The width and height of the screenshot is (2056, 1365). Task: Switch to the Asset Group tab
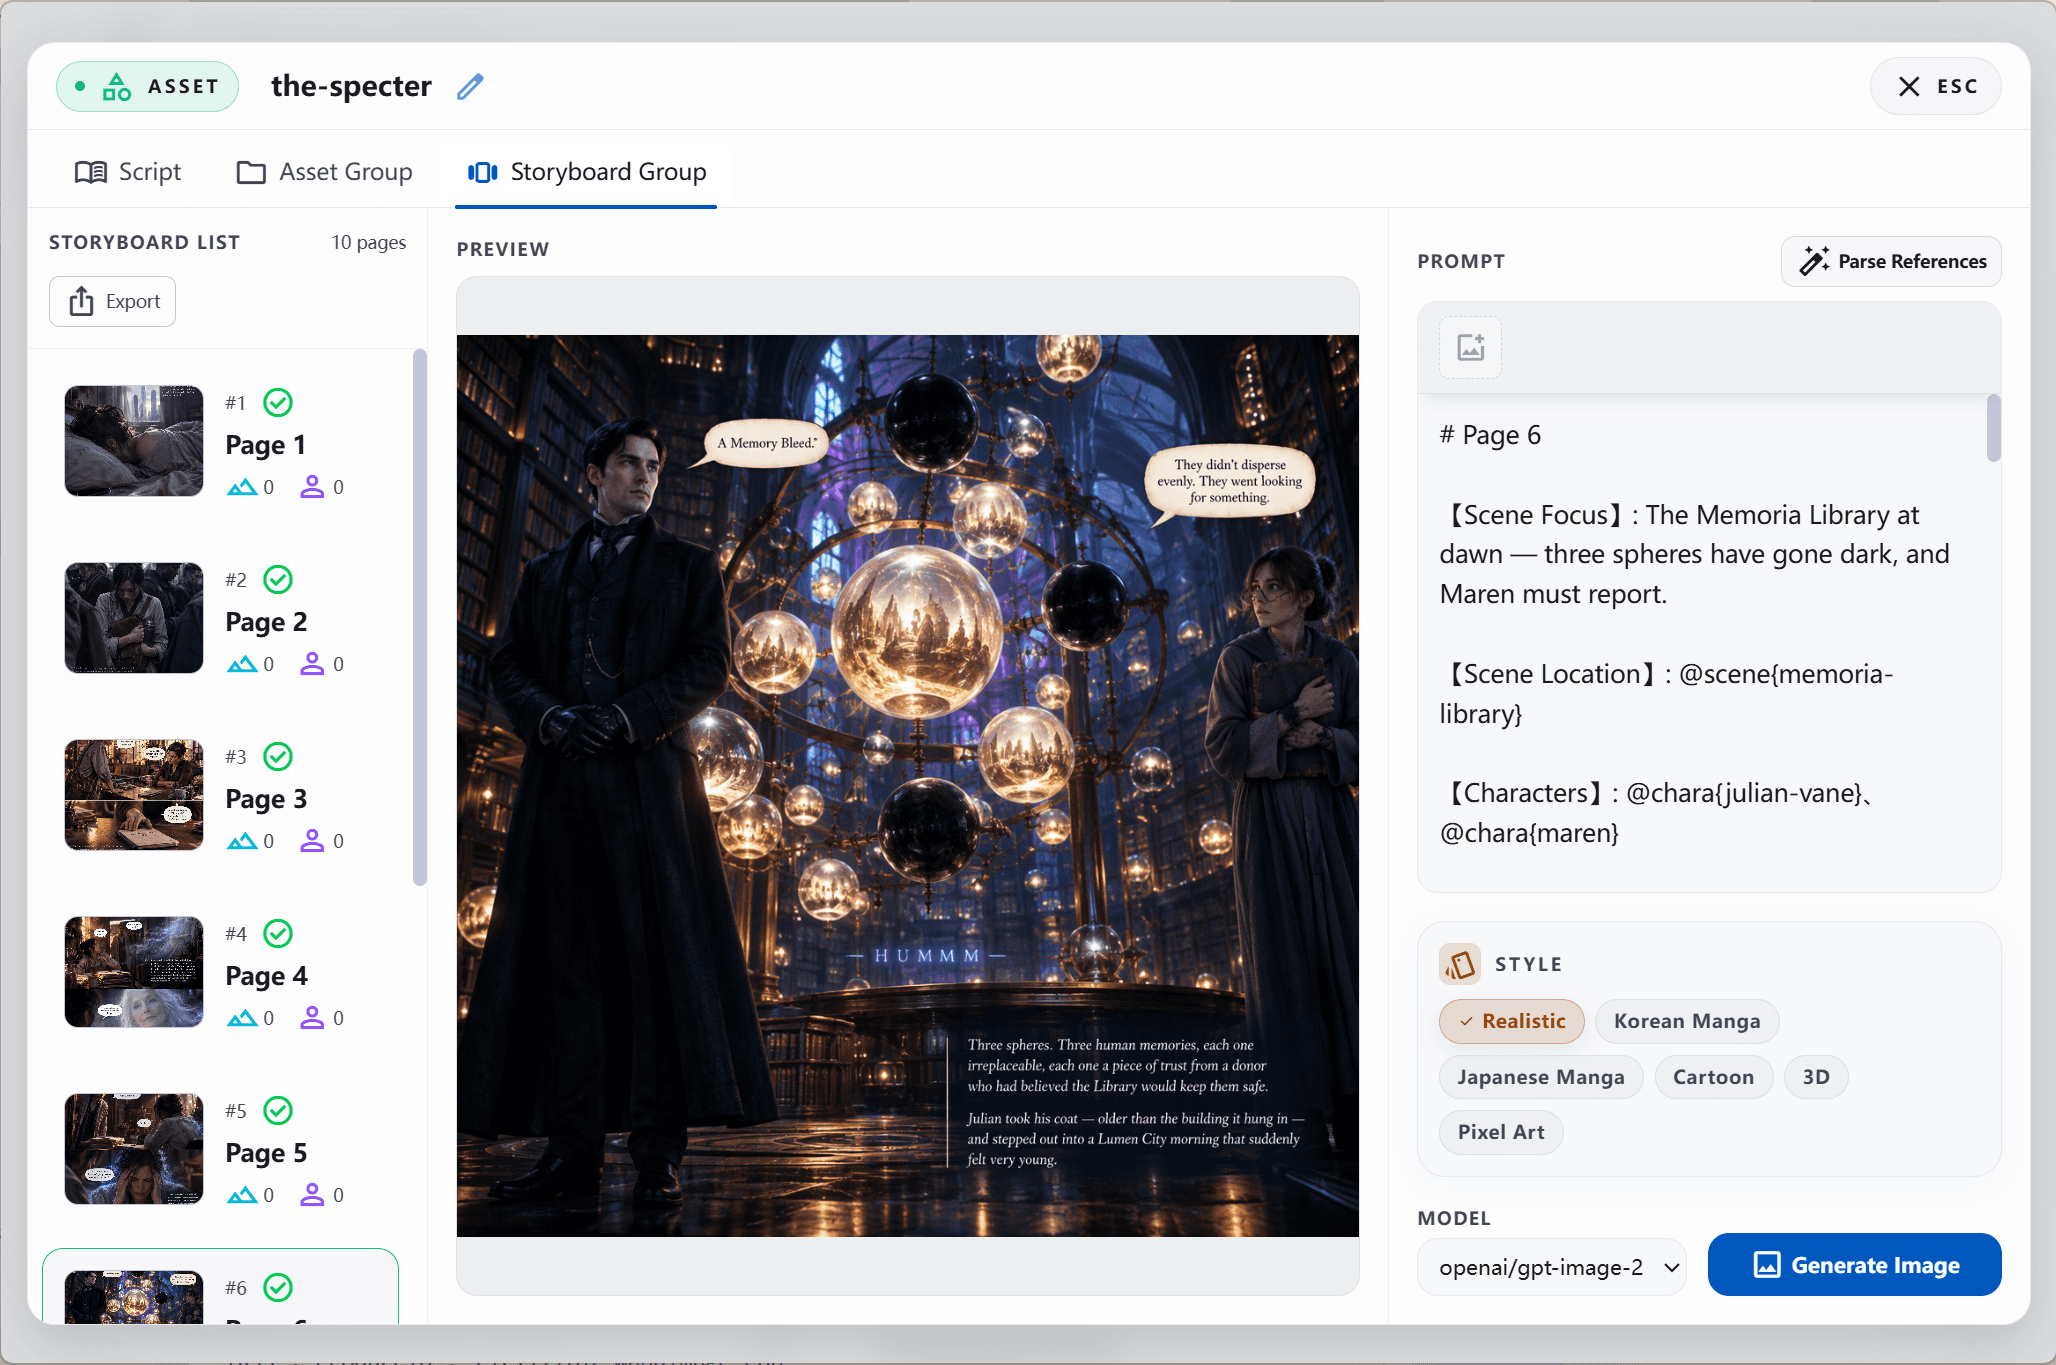tap(324, 172)
